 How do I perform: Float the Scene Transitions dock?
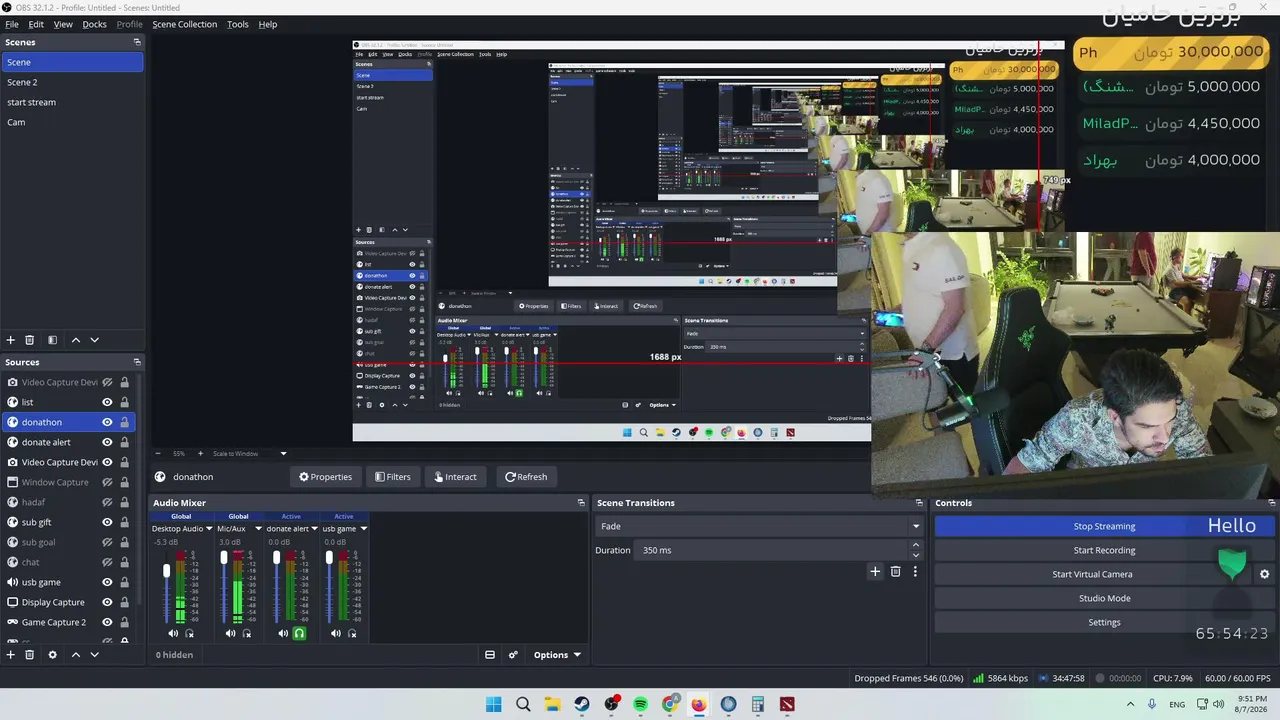click(919, 503)
